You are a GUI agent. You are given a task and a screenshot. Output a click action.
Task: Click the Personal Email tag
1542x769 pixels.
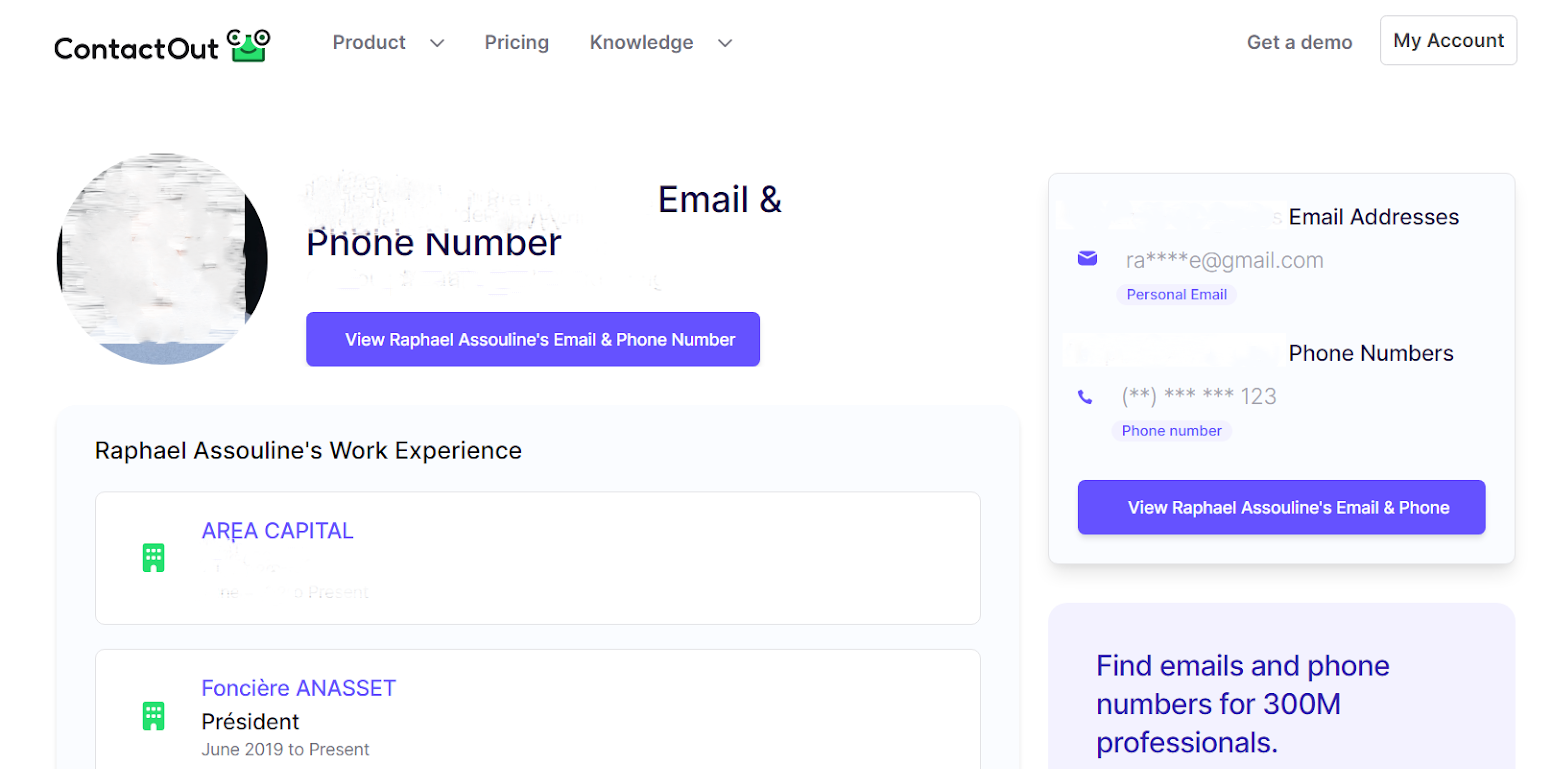pos(1176,294)
